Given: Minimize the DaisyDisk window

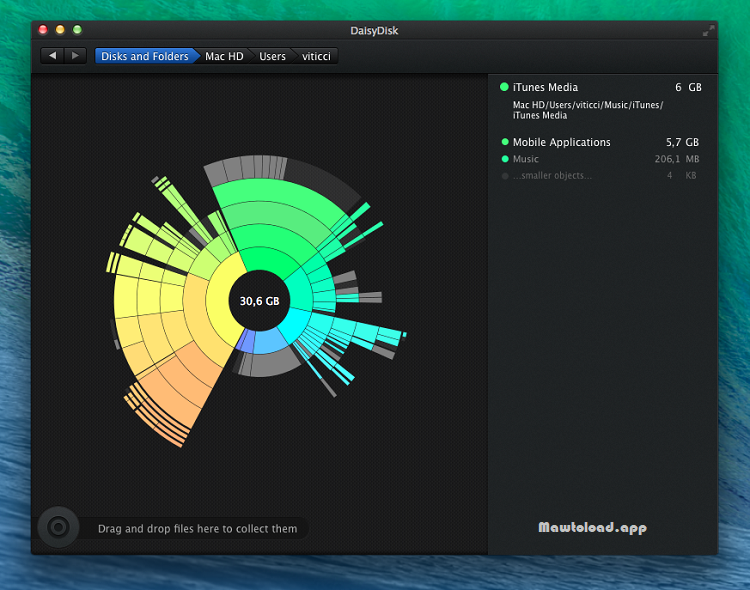Looking at the screenshot, I should 60,30.
